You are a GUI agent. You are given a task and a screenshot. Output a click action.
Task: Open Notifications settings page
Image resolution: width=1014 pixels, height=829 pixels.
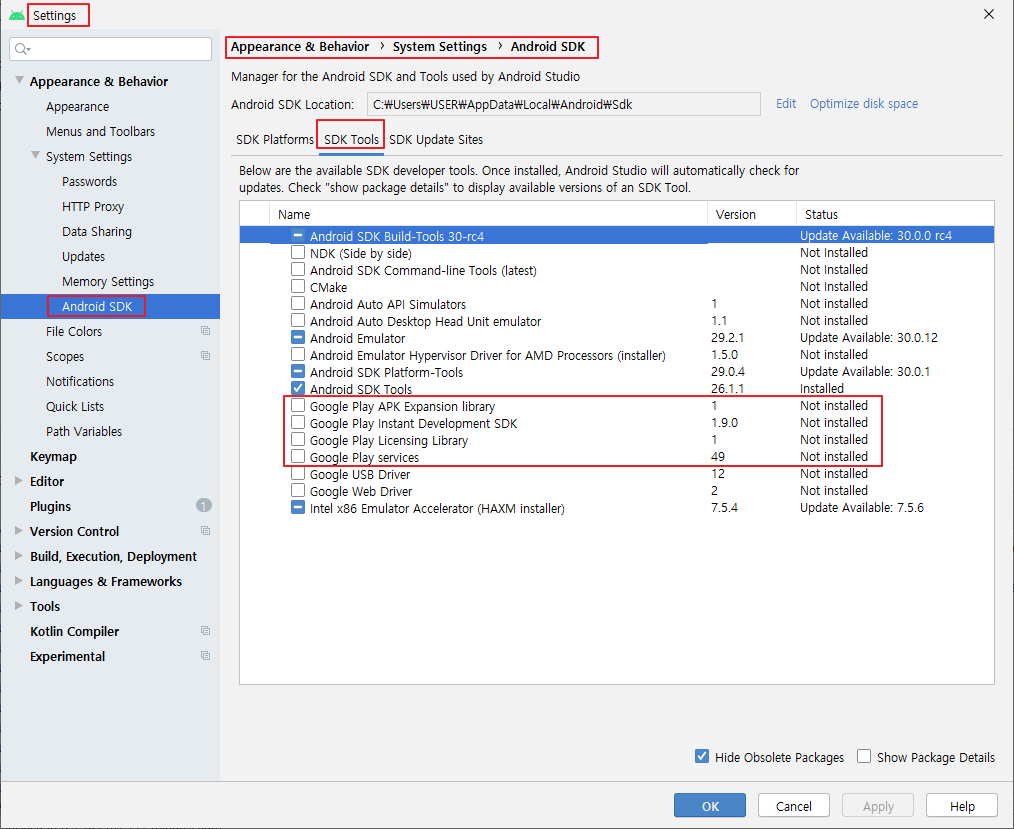pyautogui.click(x=80, y=381)
